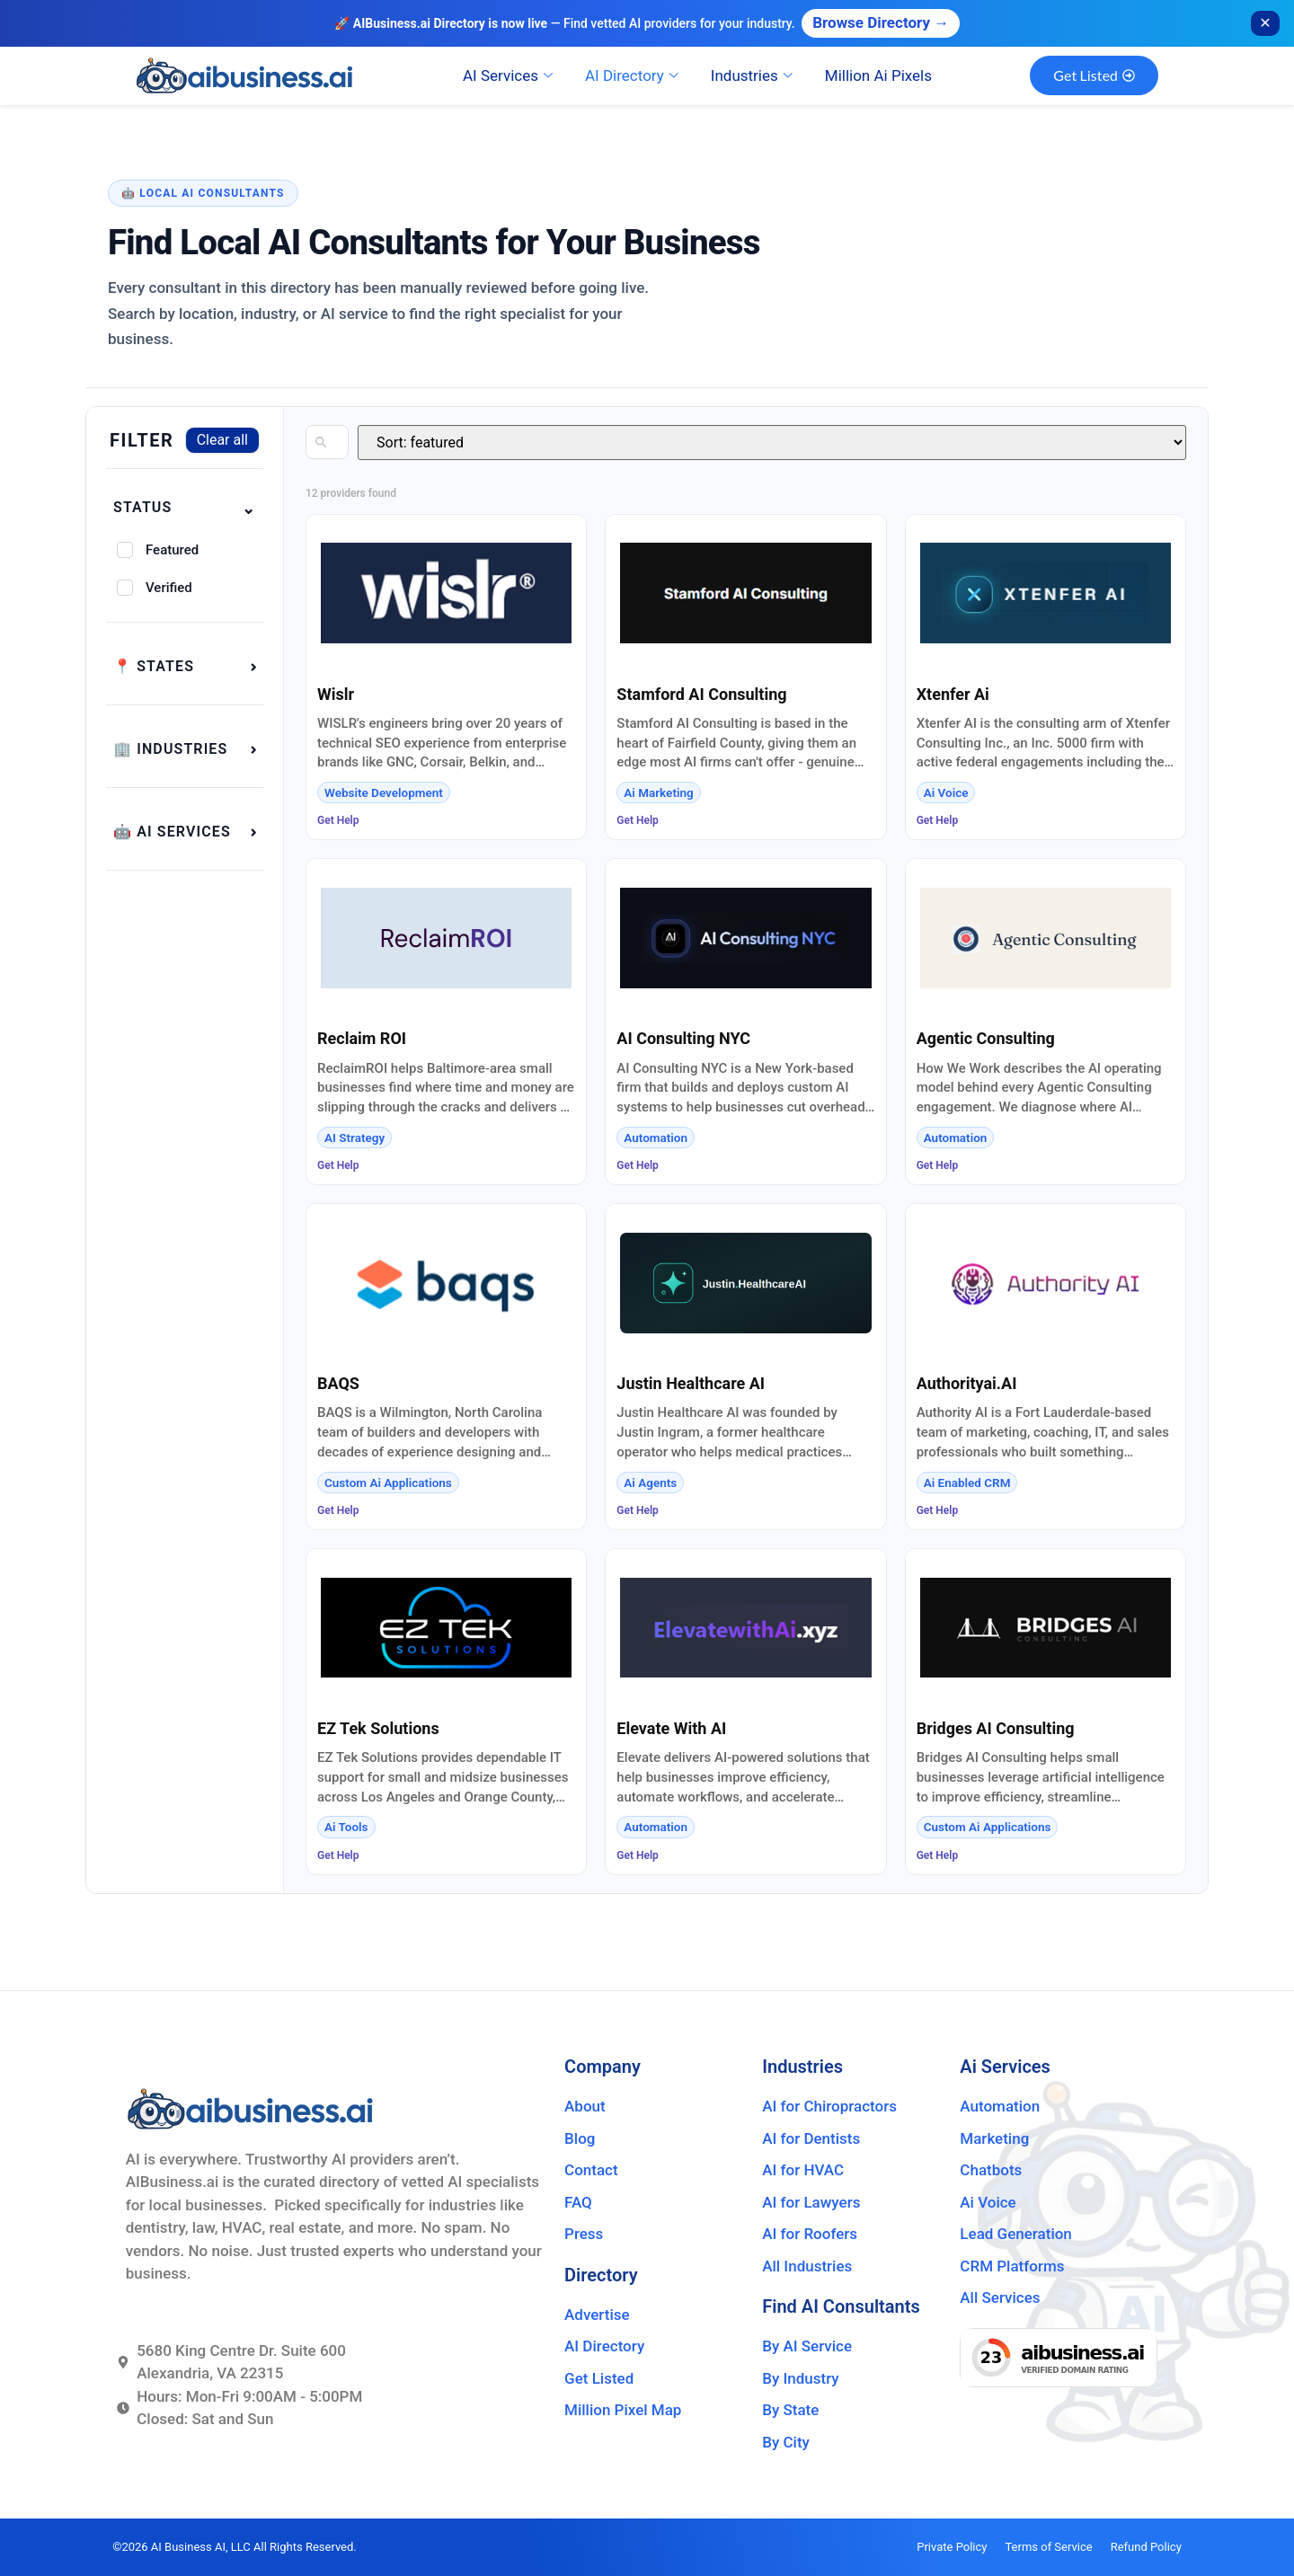Click the footer aibusiness.ai logo

pyautogui.click(x=250, y=2109)
